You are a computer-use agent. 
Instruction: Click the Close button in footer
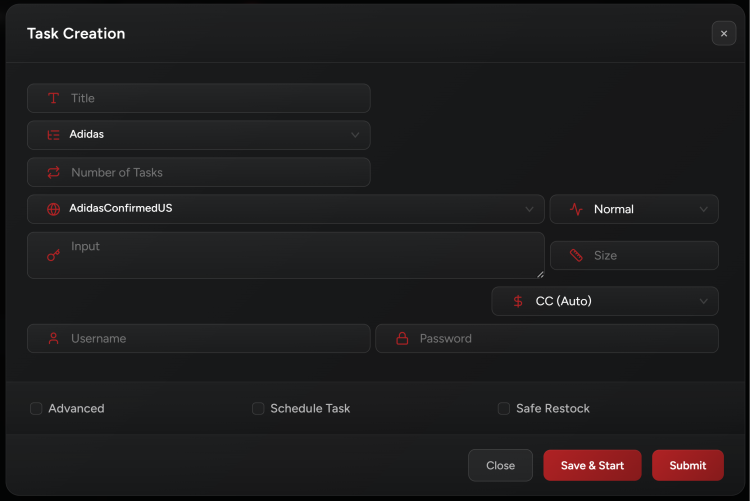500,465
